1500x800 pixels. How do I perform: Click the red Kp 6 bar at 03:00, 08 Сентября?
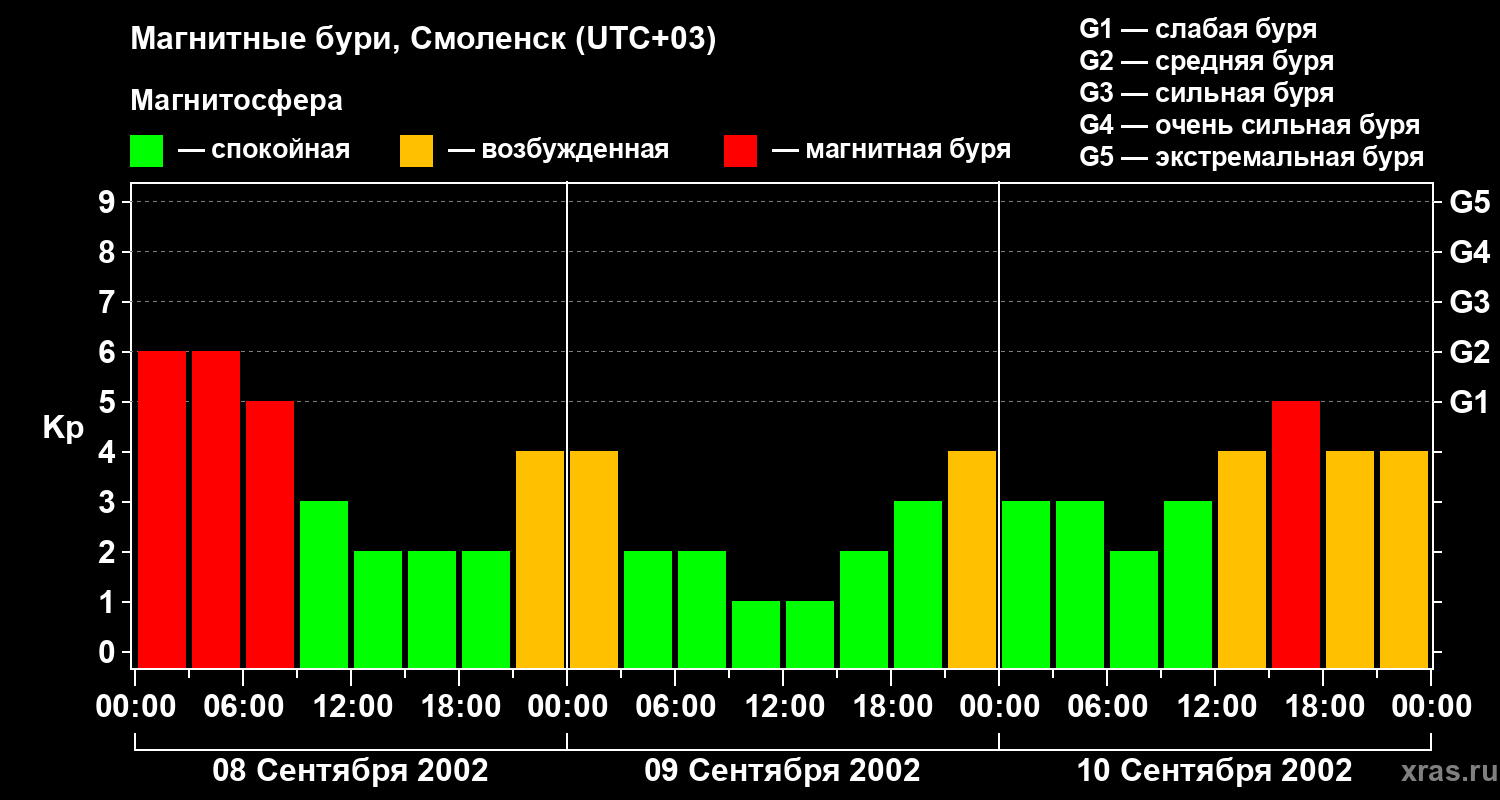[x=216, y=509]
